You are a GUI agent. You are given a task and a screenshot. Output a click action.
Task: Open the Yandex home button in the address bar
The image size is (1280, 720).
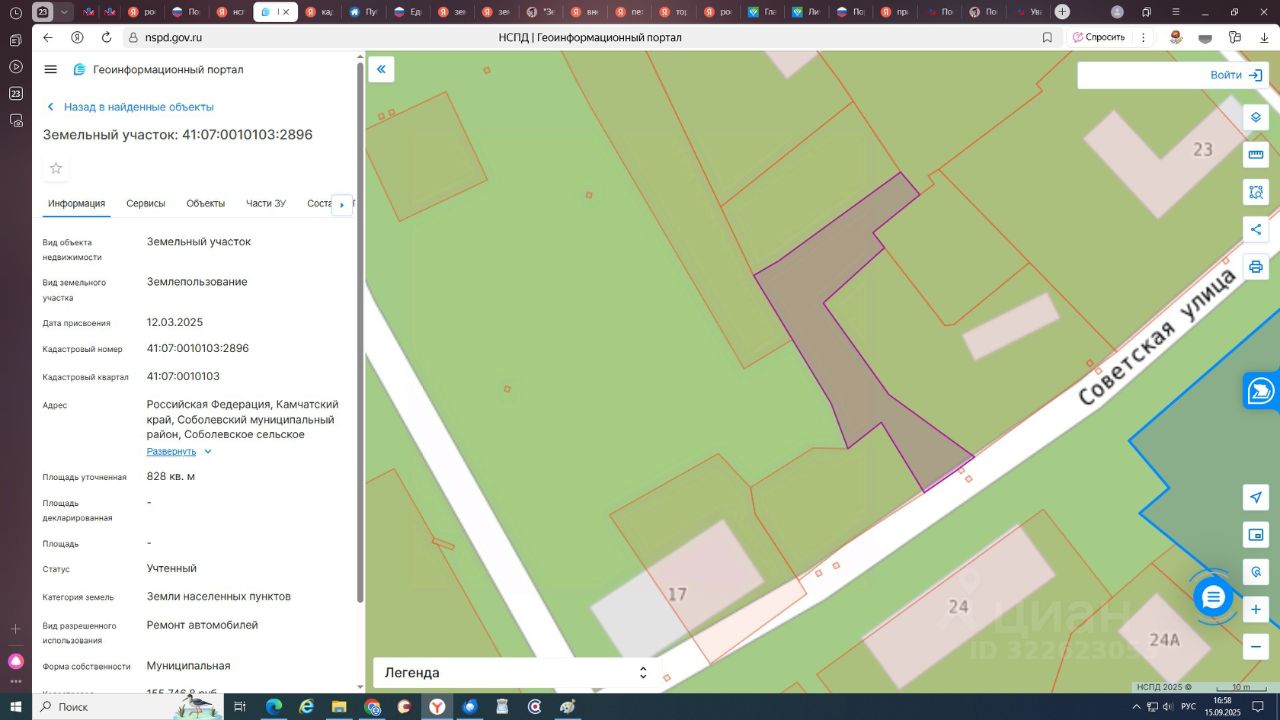coord(77,37)
